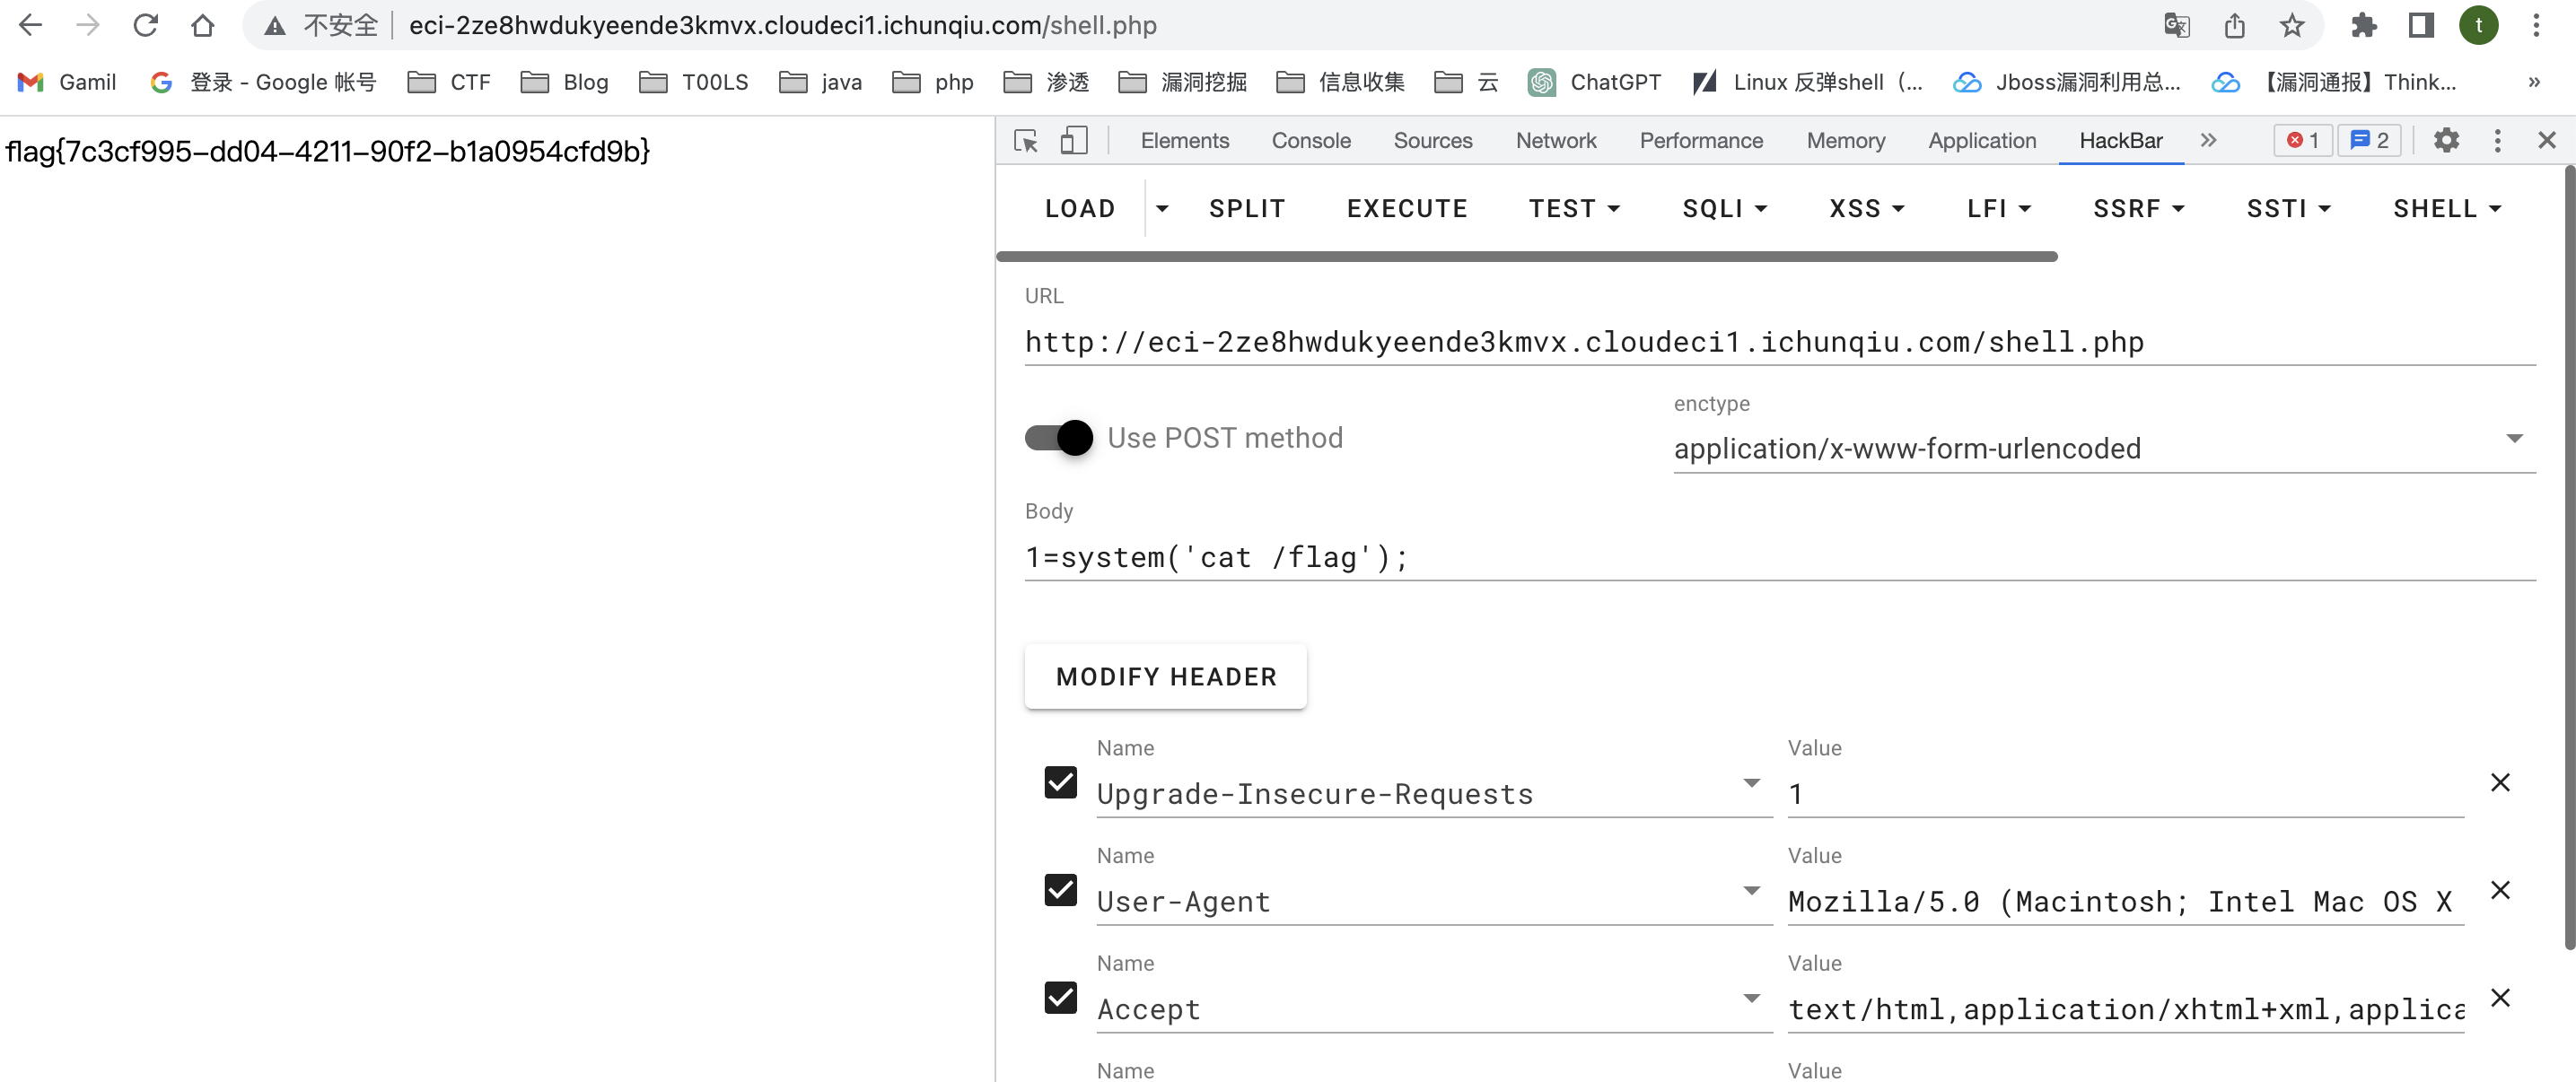Switch to the Memory tab
2576x1082 pixels.
pyautogui.click(x=1846, y=141)
